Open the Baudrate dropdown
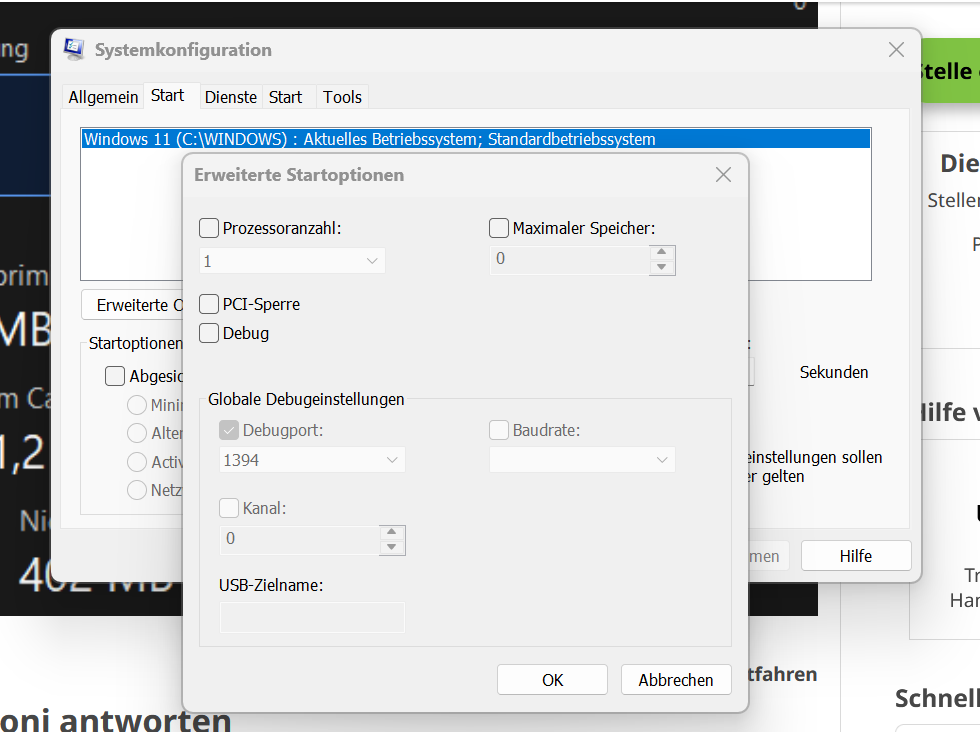This screenshot has height=732, width=980. (582, 460)
